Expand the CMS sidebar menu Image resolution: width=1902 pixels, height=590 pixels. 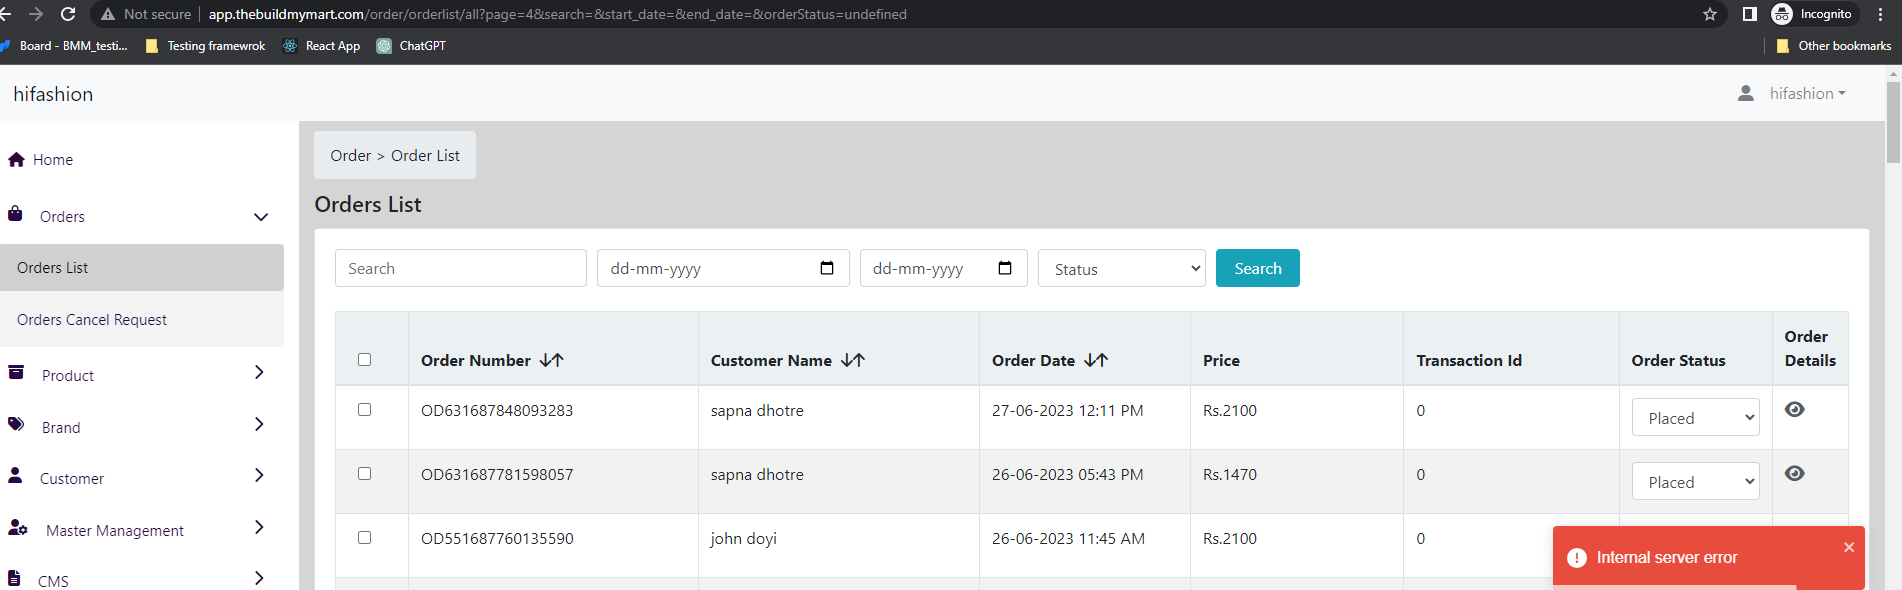pyautogui.click(x=259, y=578)
